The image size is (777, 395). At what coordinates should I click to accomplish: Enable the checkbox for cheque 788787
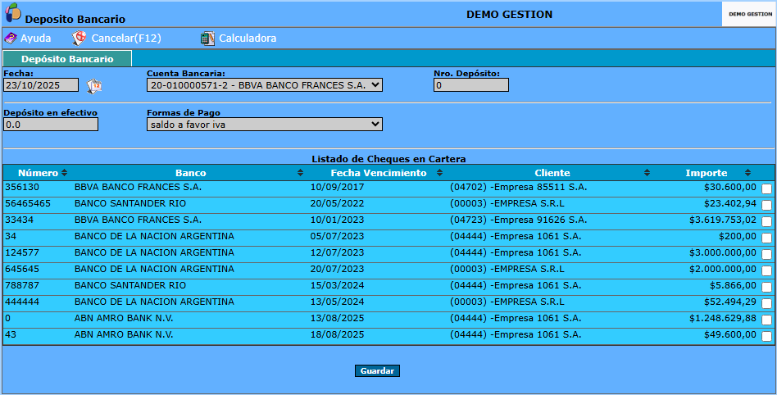pos(767,287)
